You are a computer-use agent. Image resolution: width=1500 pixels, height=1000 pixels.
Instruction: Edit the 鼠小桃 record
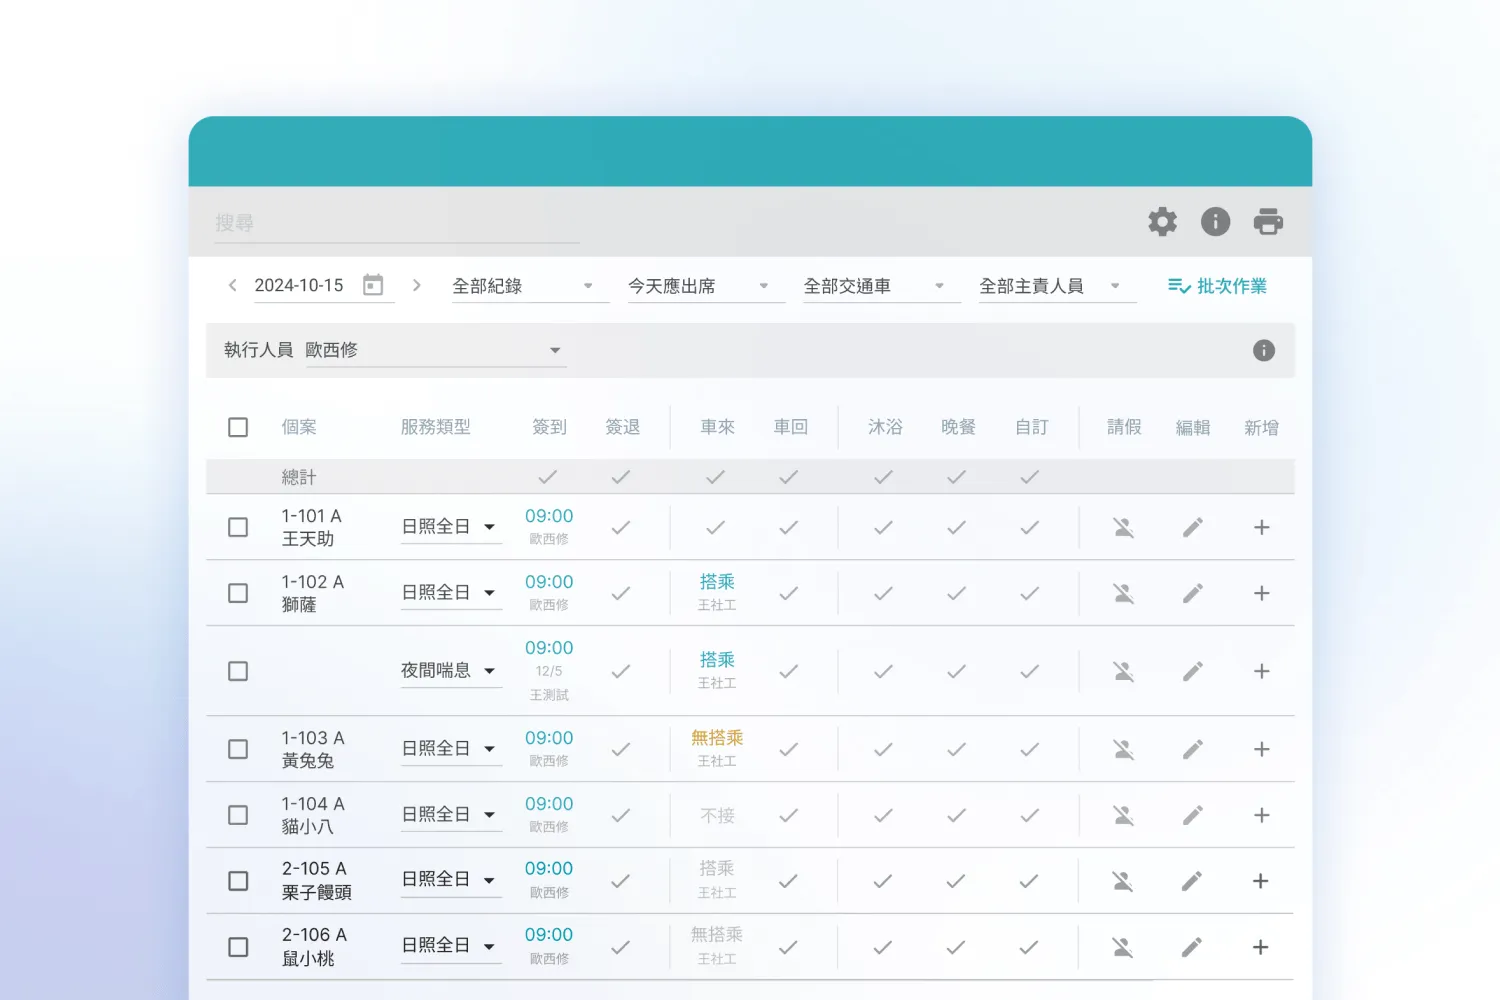point(1192,947)
